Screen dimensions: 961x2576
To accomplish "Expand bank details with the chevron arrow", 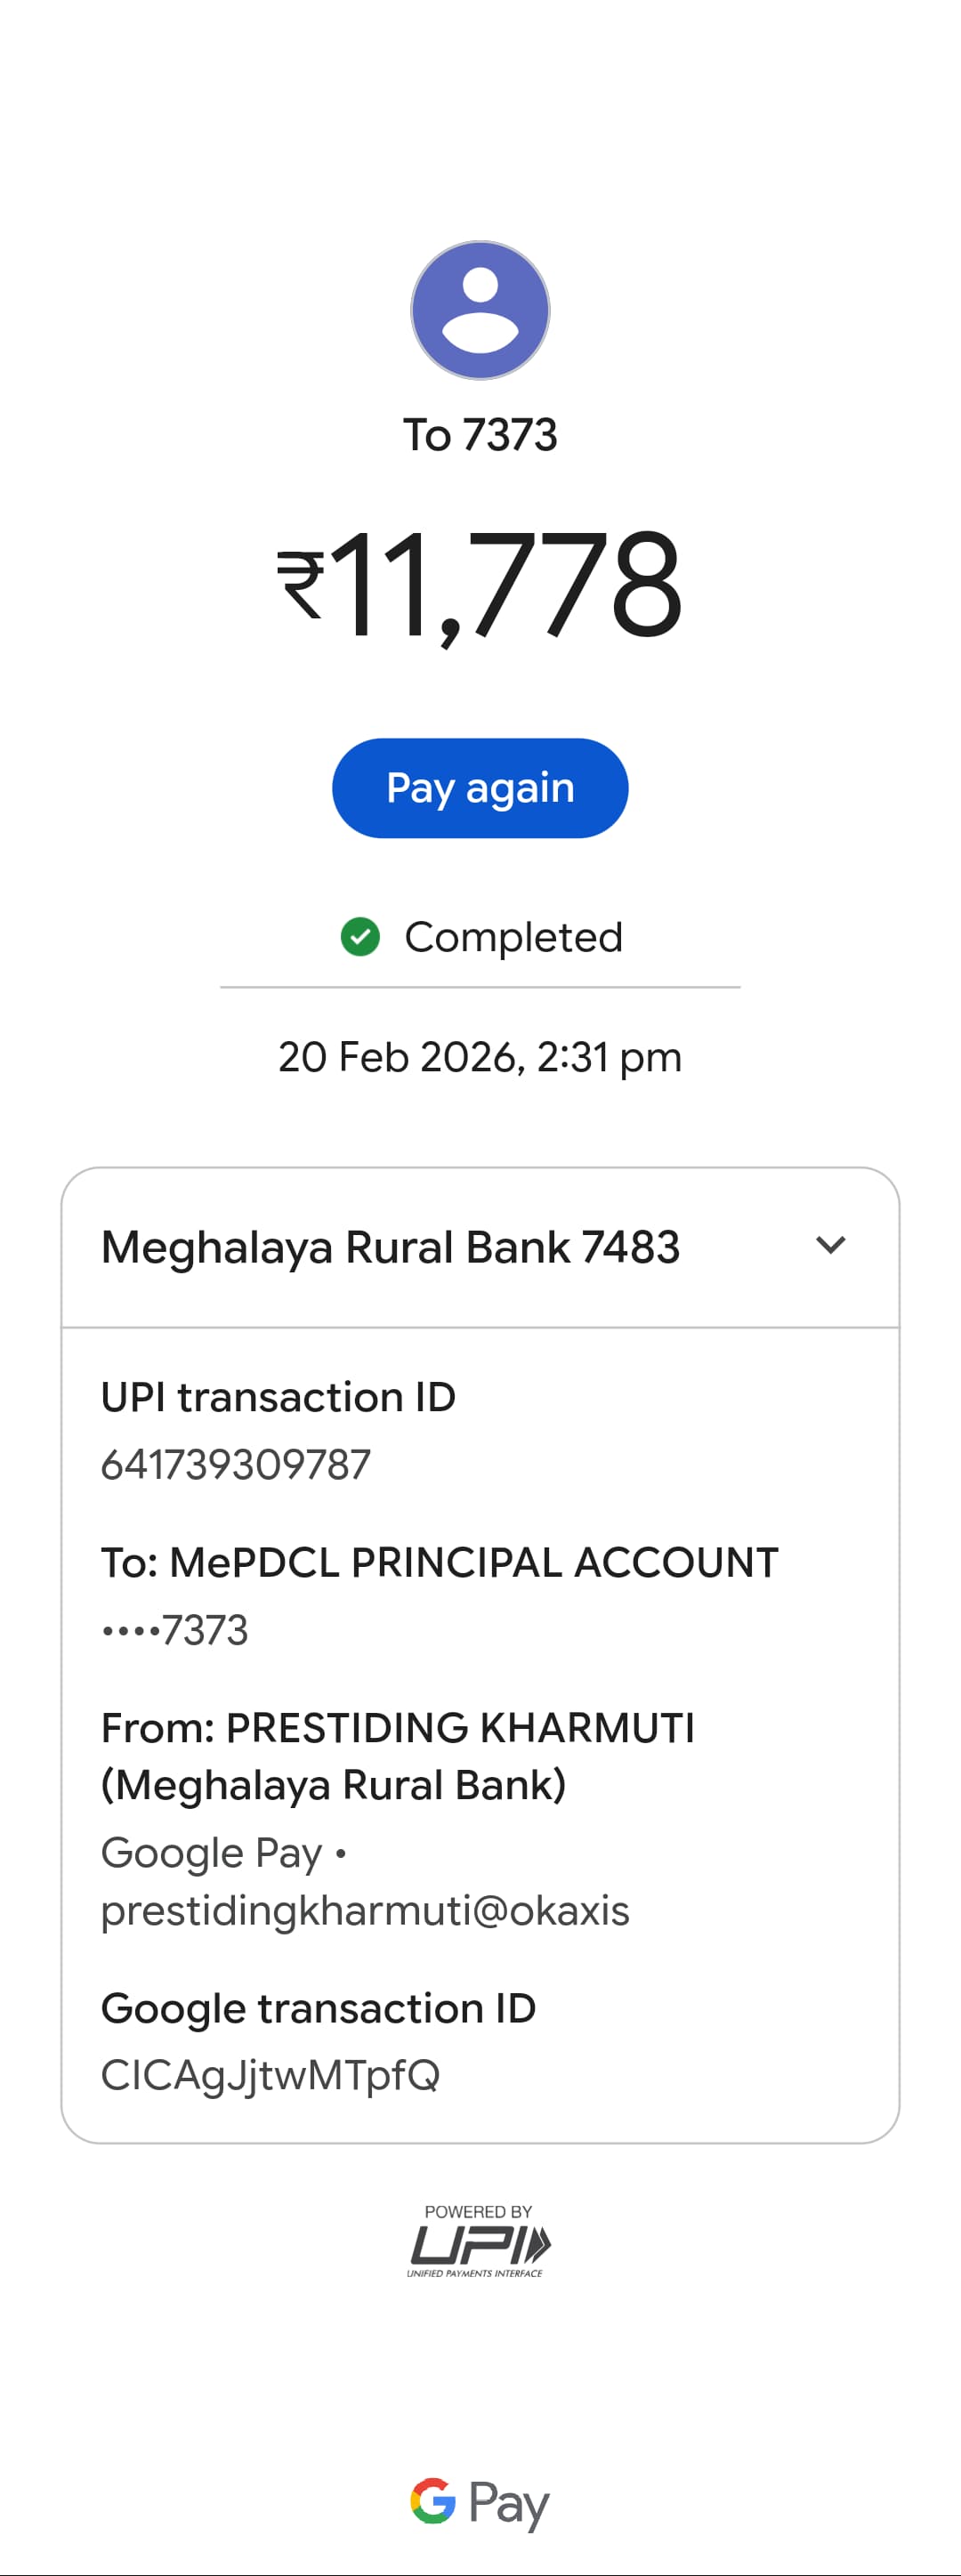I will 831,1246.
